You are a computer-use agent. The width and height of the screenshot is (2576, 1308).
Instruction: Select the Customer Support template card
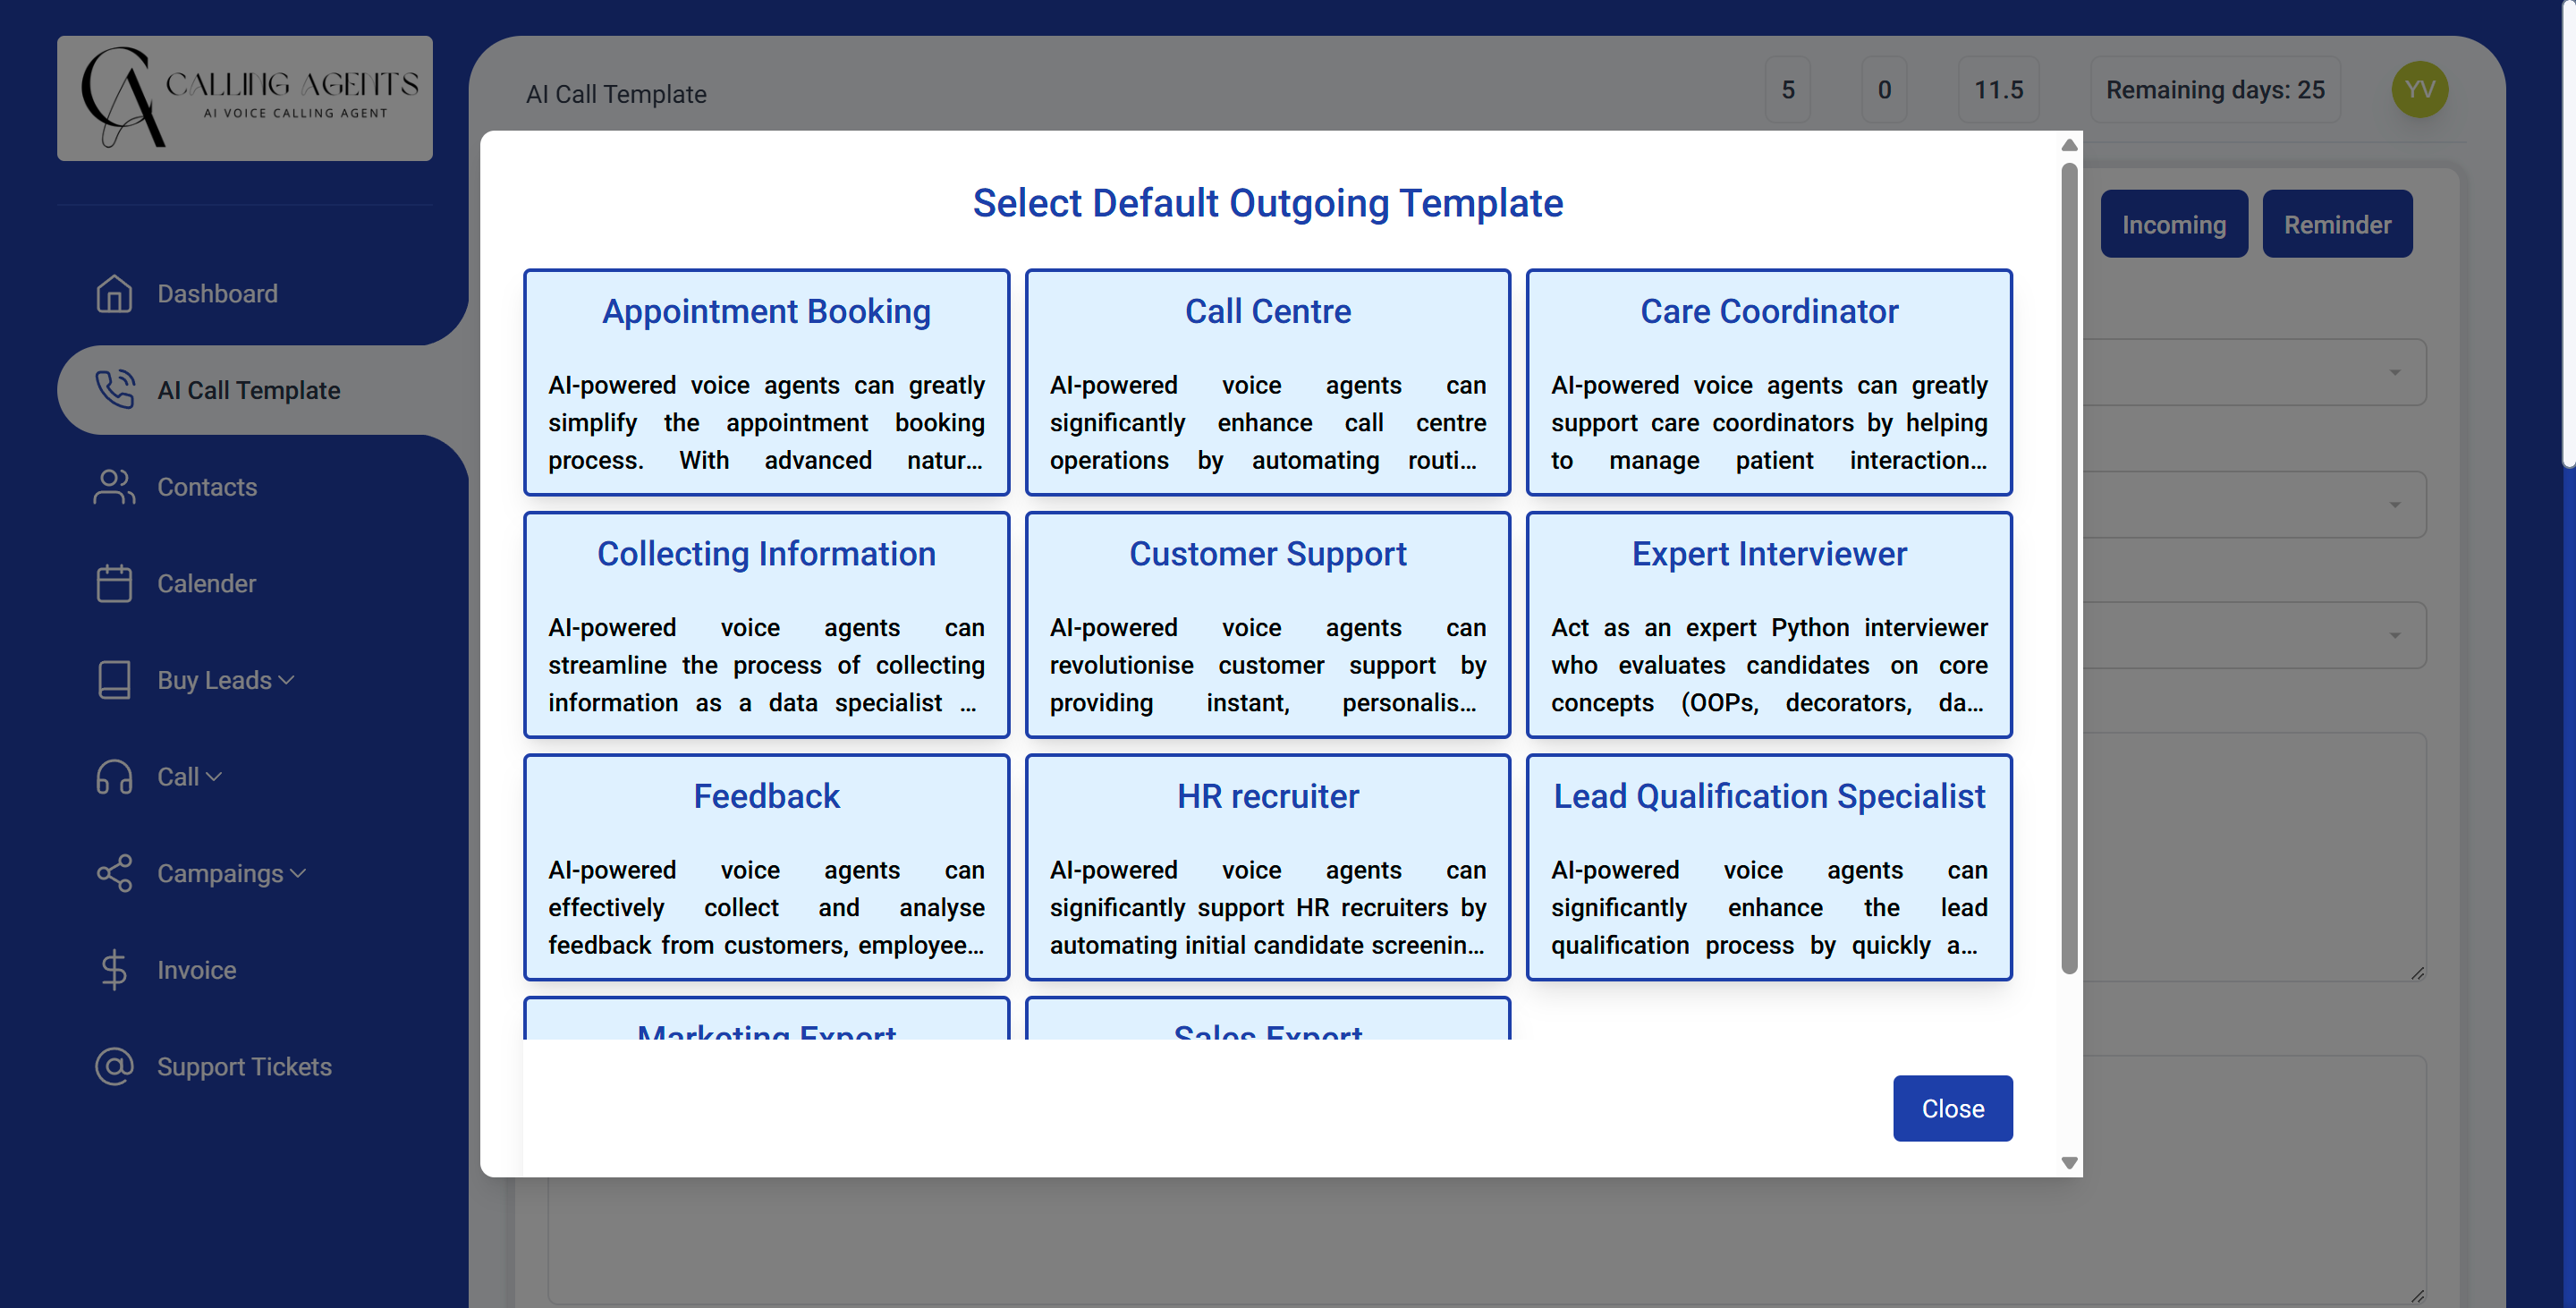coord(1267,626)
